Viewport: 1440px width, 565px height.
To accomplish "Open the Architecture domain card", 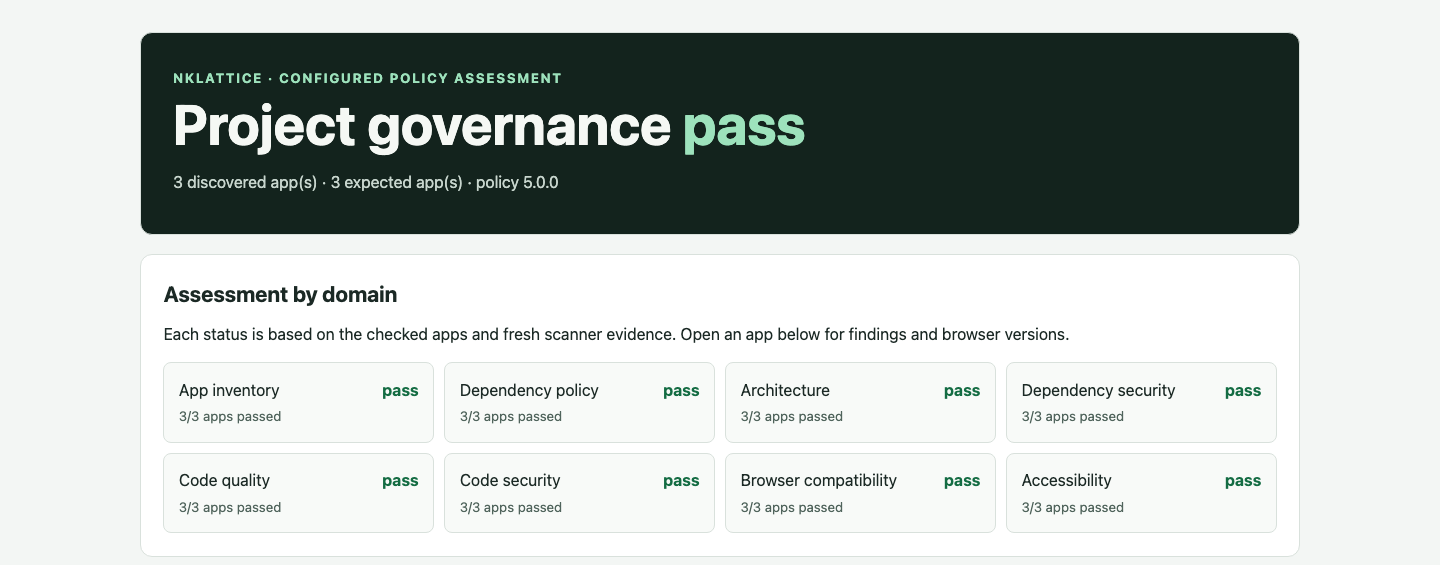I will tap(860, 402).
